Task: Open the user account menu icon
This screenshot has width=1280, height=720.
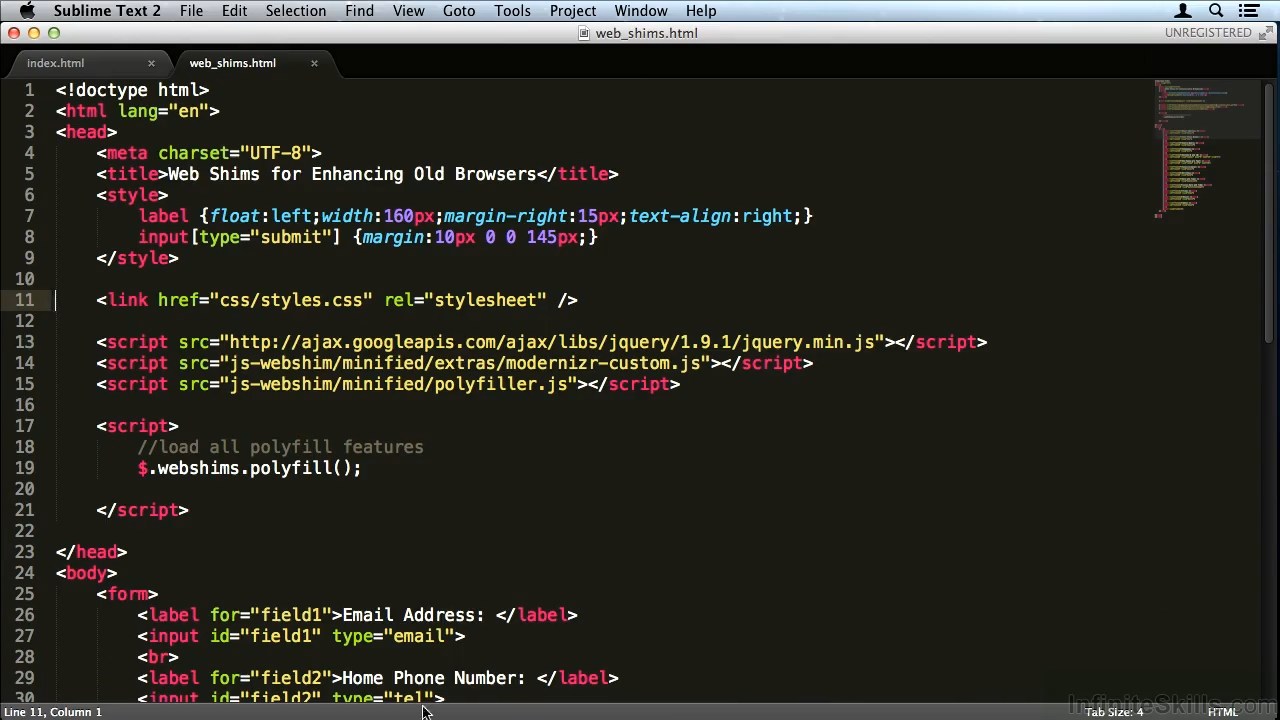Action: pos(1183,11)
